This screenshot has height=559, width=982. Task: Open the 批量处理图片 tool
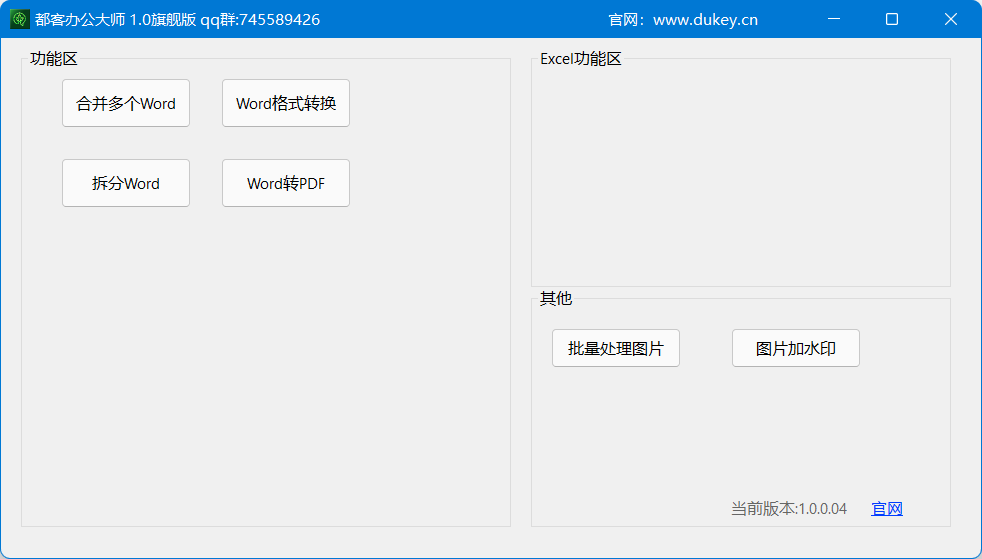click(x=616, y=348)
